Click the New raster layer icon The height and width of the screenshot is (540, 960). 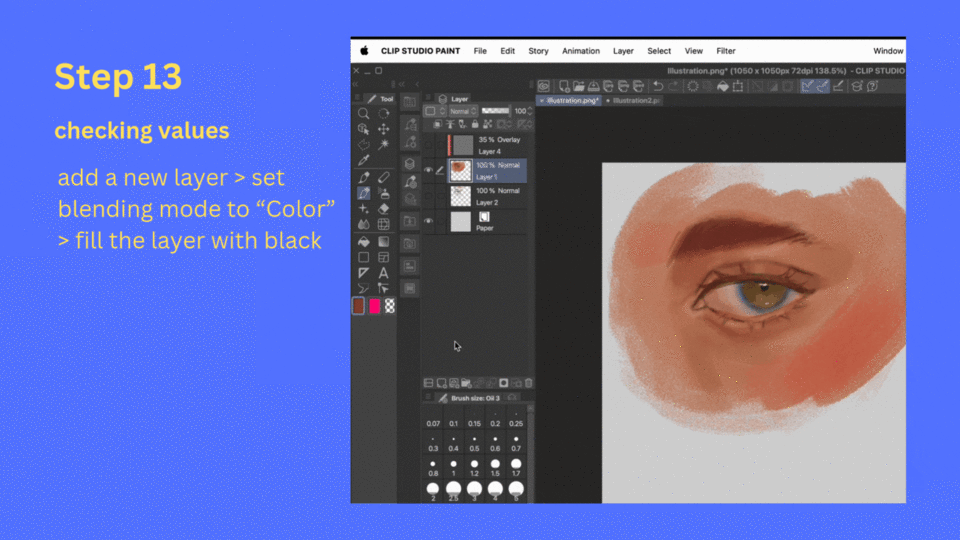tap(441, 383)
